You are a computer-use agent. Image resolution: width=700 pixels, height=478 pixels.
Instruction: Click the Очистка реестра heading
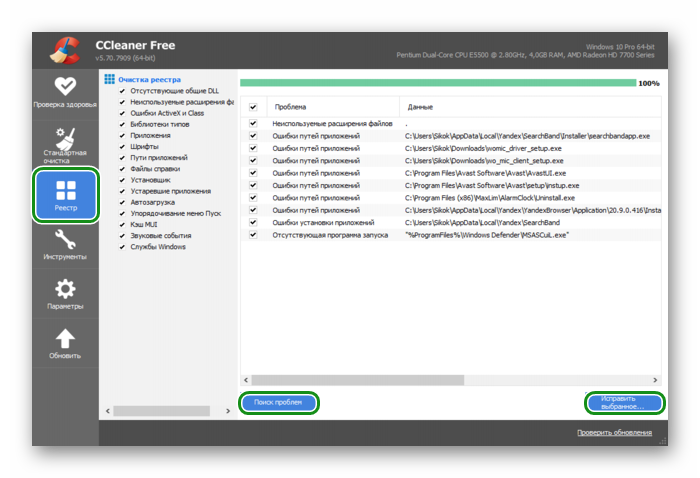150,80
